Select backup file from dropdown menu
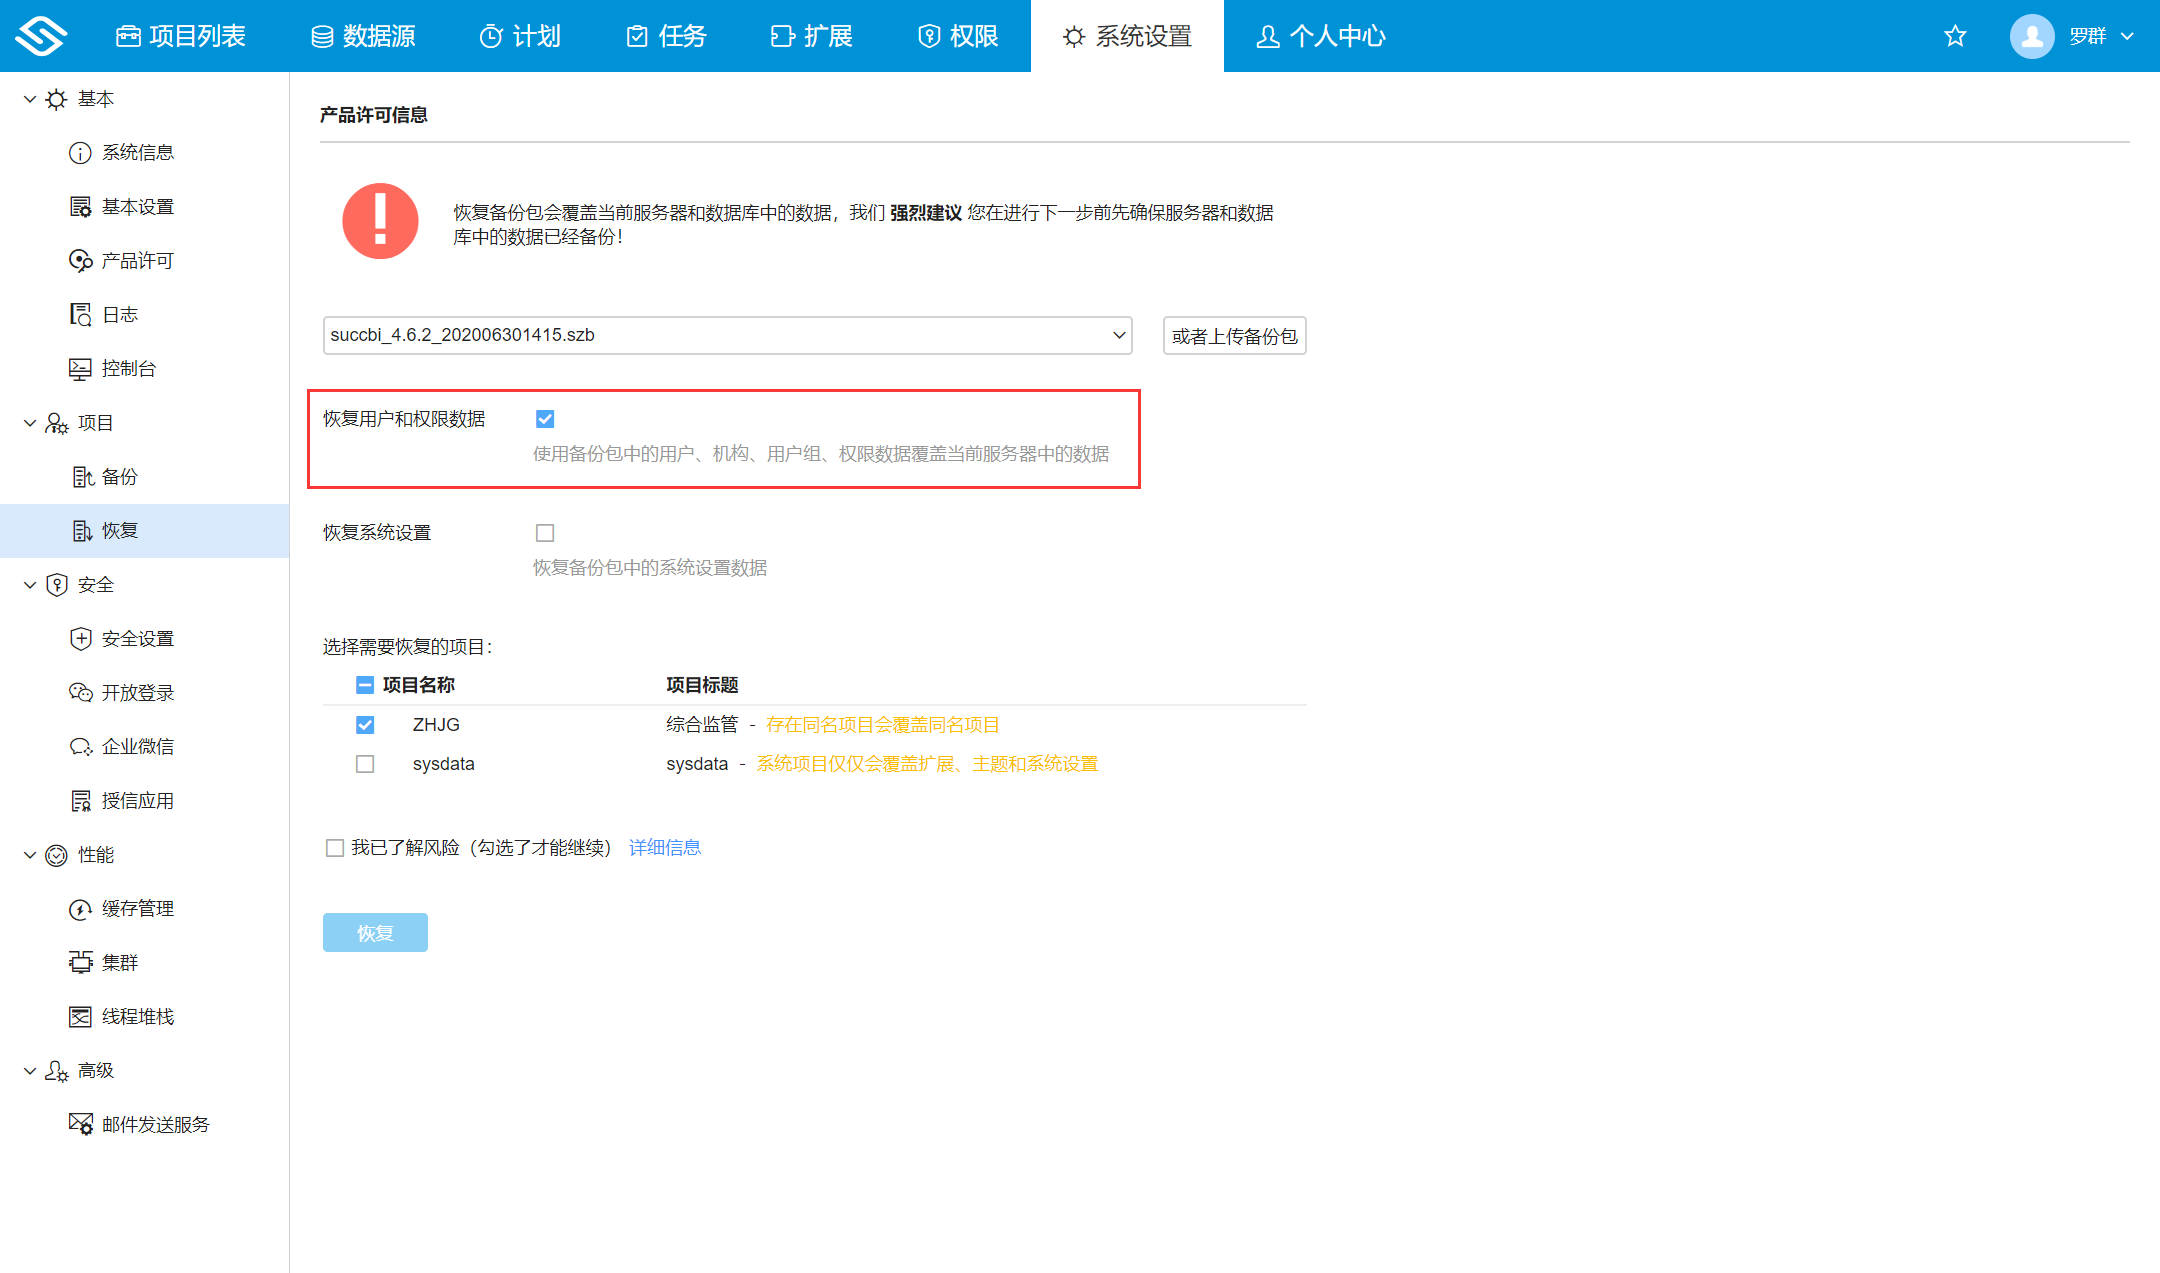2160x1273 pixels. tap(727, 335)
